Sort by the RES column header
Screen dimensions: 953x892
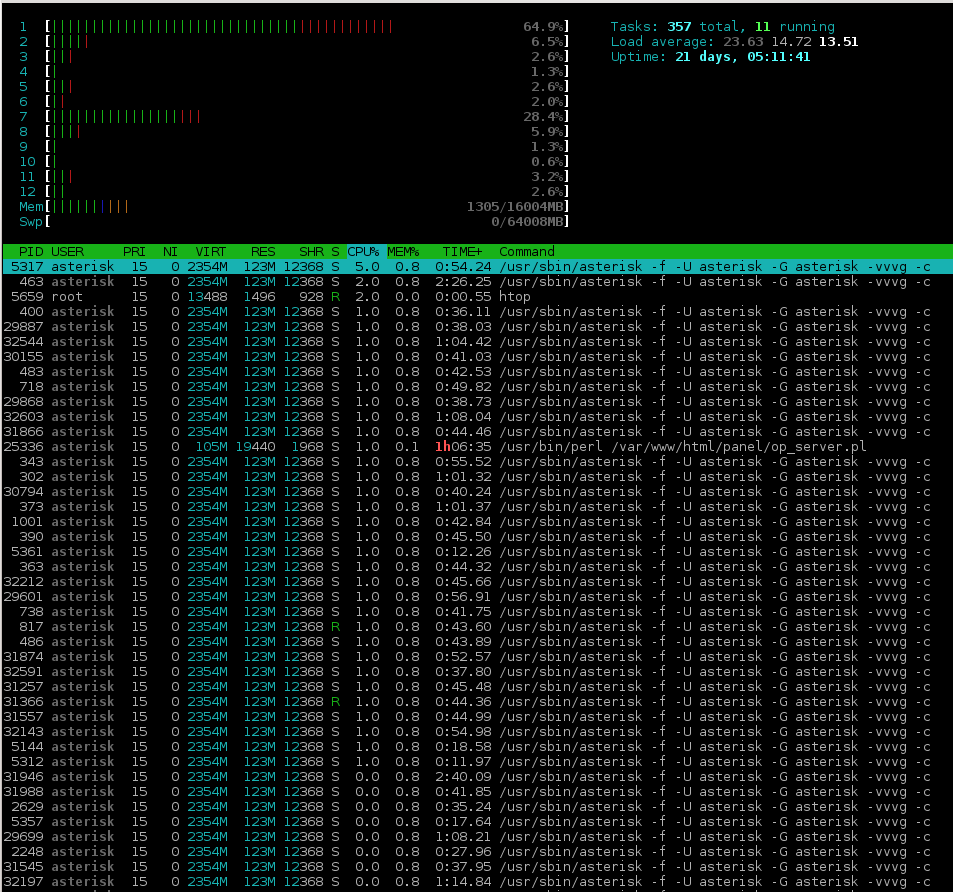click(x=263, y=252)
